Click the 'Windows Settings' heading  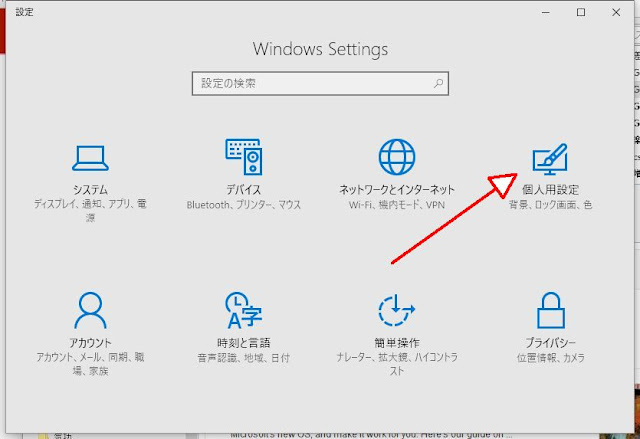click(x=320, y=49)
